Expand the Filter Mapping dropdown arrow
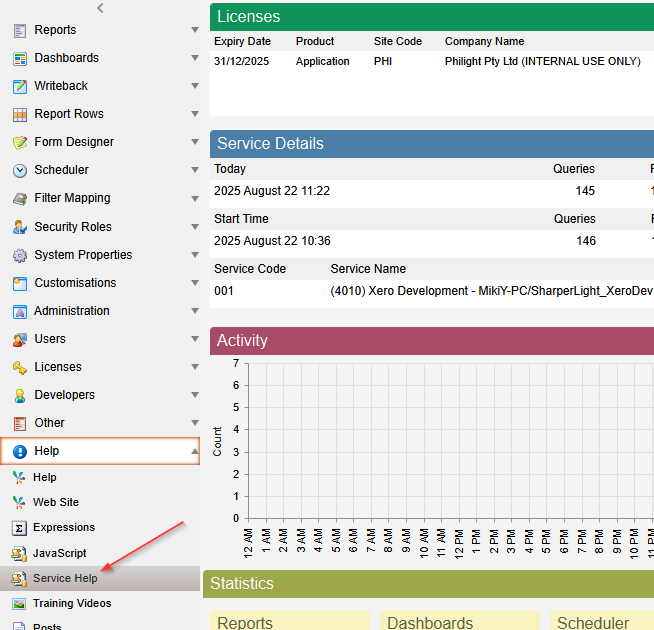Screen dimensions: 654x630 click(x=195, y=198)
